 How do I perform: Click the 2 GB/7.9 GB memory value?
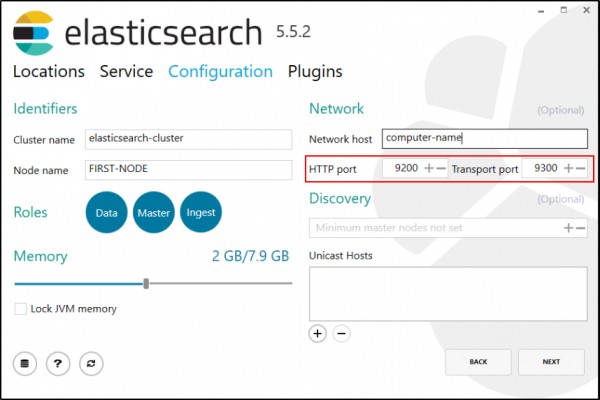[251, 256]
